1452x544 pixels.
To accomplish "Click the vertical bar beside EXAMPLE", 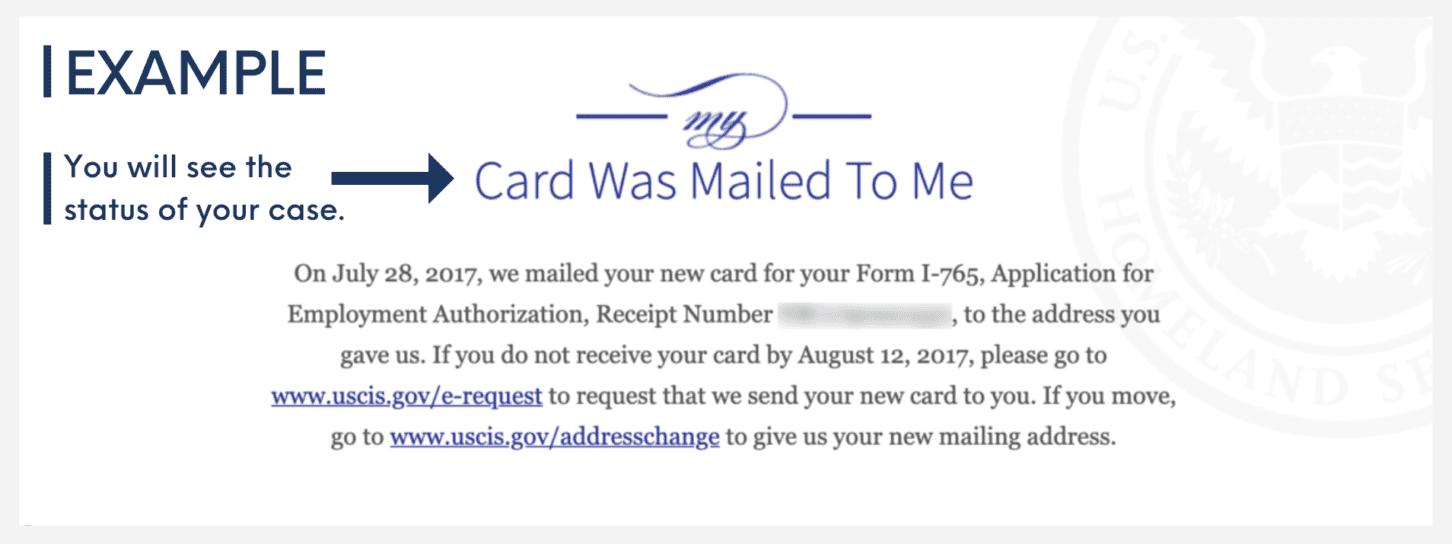I will [x=47, y=71].
